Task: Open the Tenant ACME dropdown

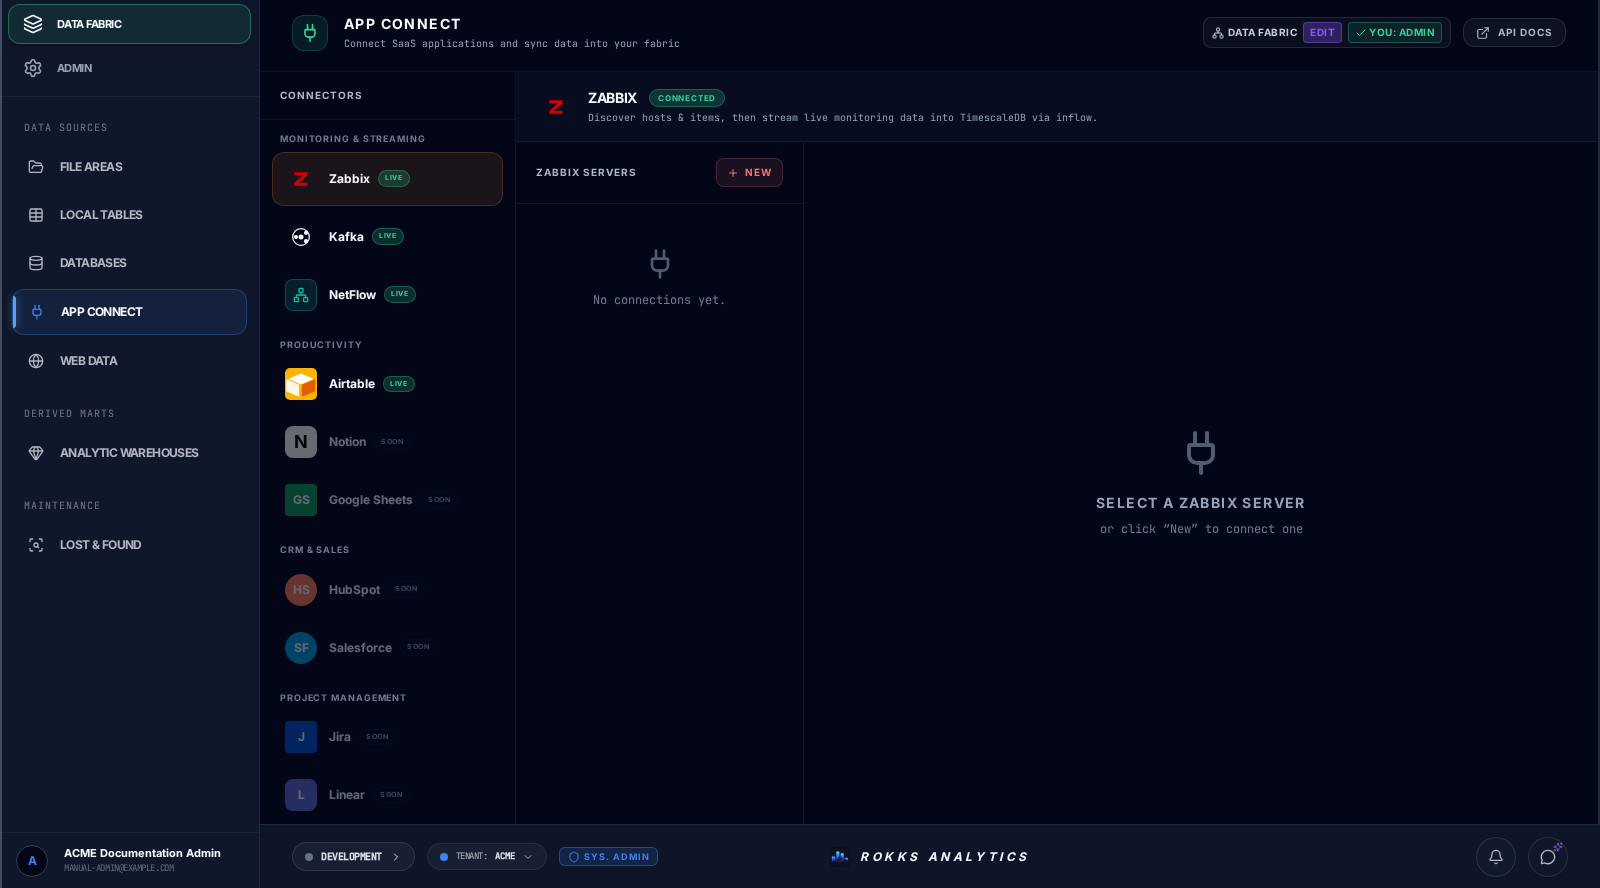Action: coord(487,857)
